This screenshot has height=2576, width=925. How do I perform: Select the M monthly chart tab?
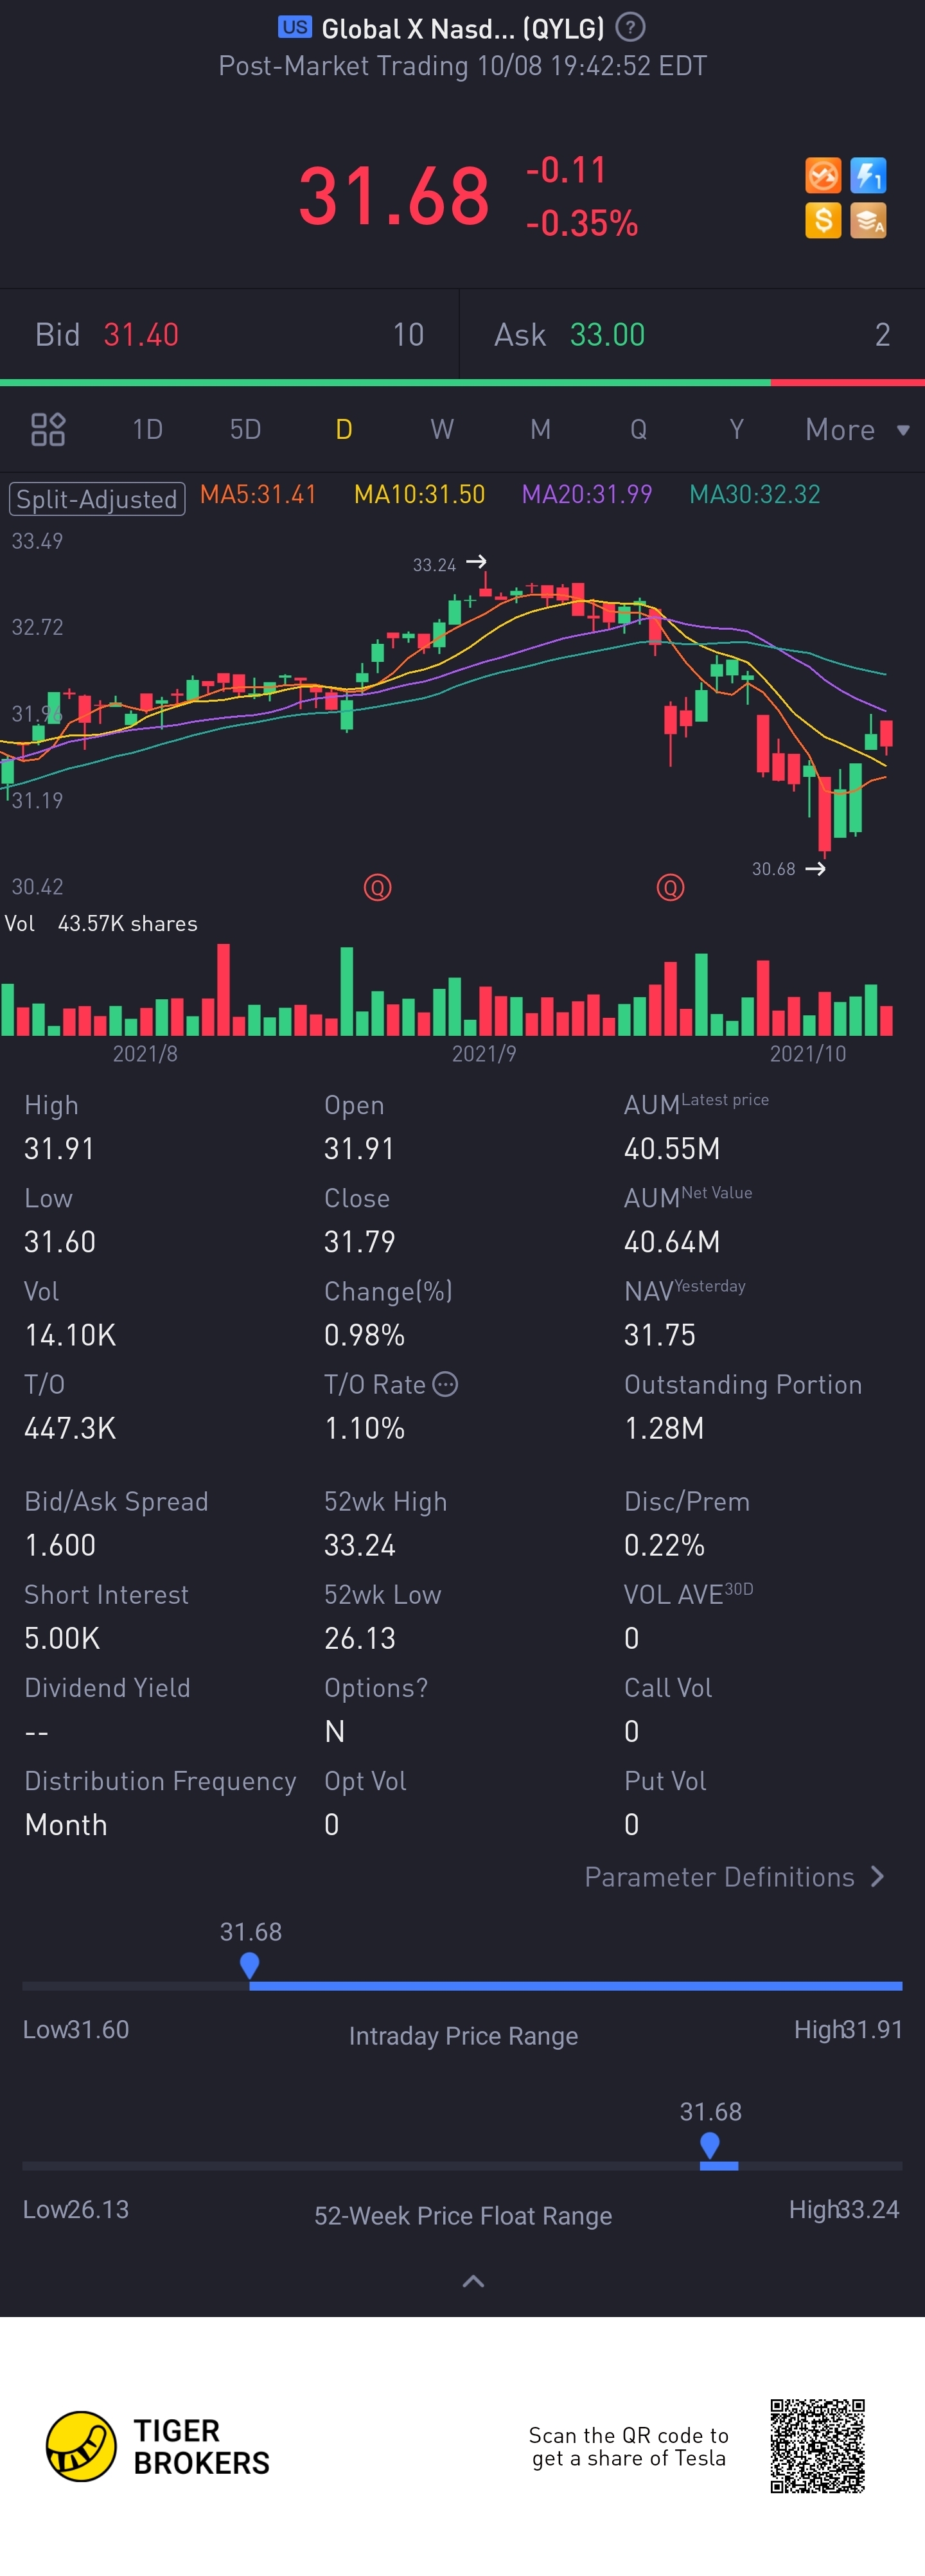pyautogui.click(x=540, y=429)
